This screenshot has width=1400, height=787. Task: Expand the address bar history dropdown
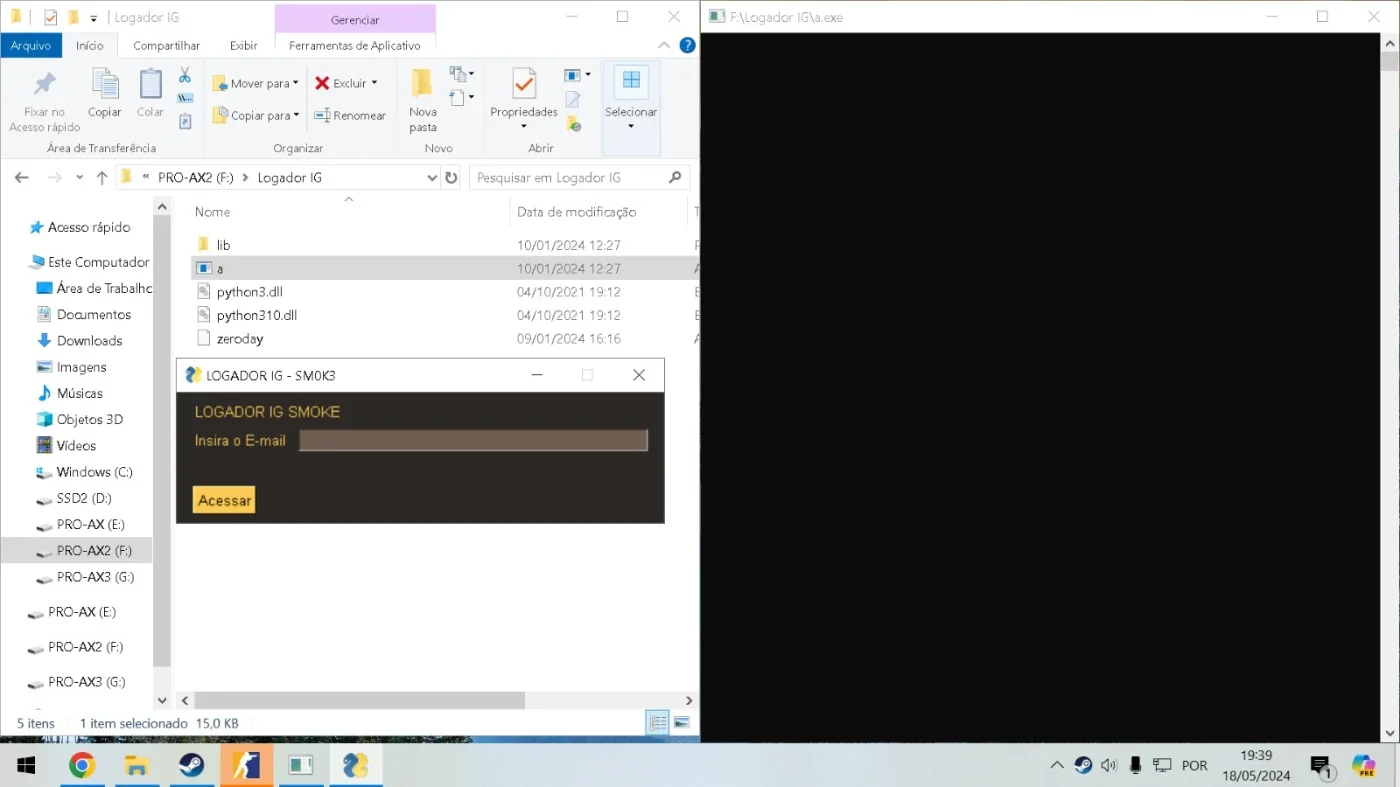click(x=432, y=178)
